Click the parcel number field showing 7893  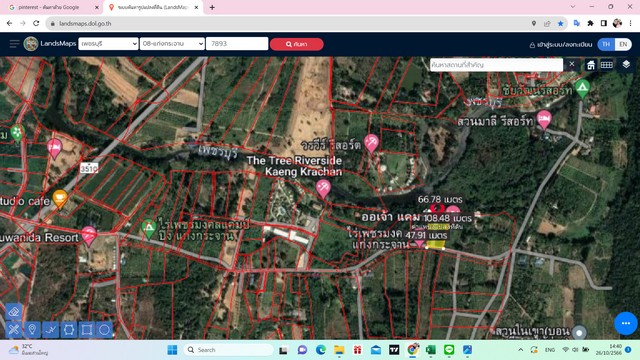tap(237, 44)
